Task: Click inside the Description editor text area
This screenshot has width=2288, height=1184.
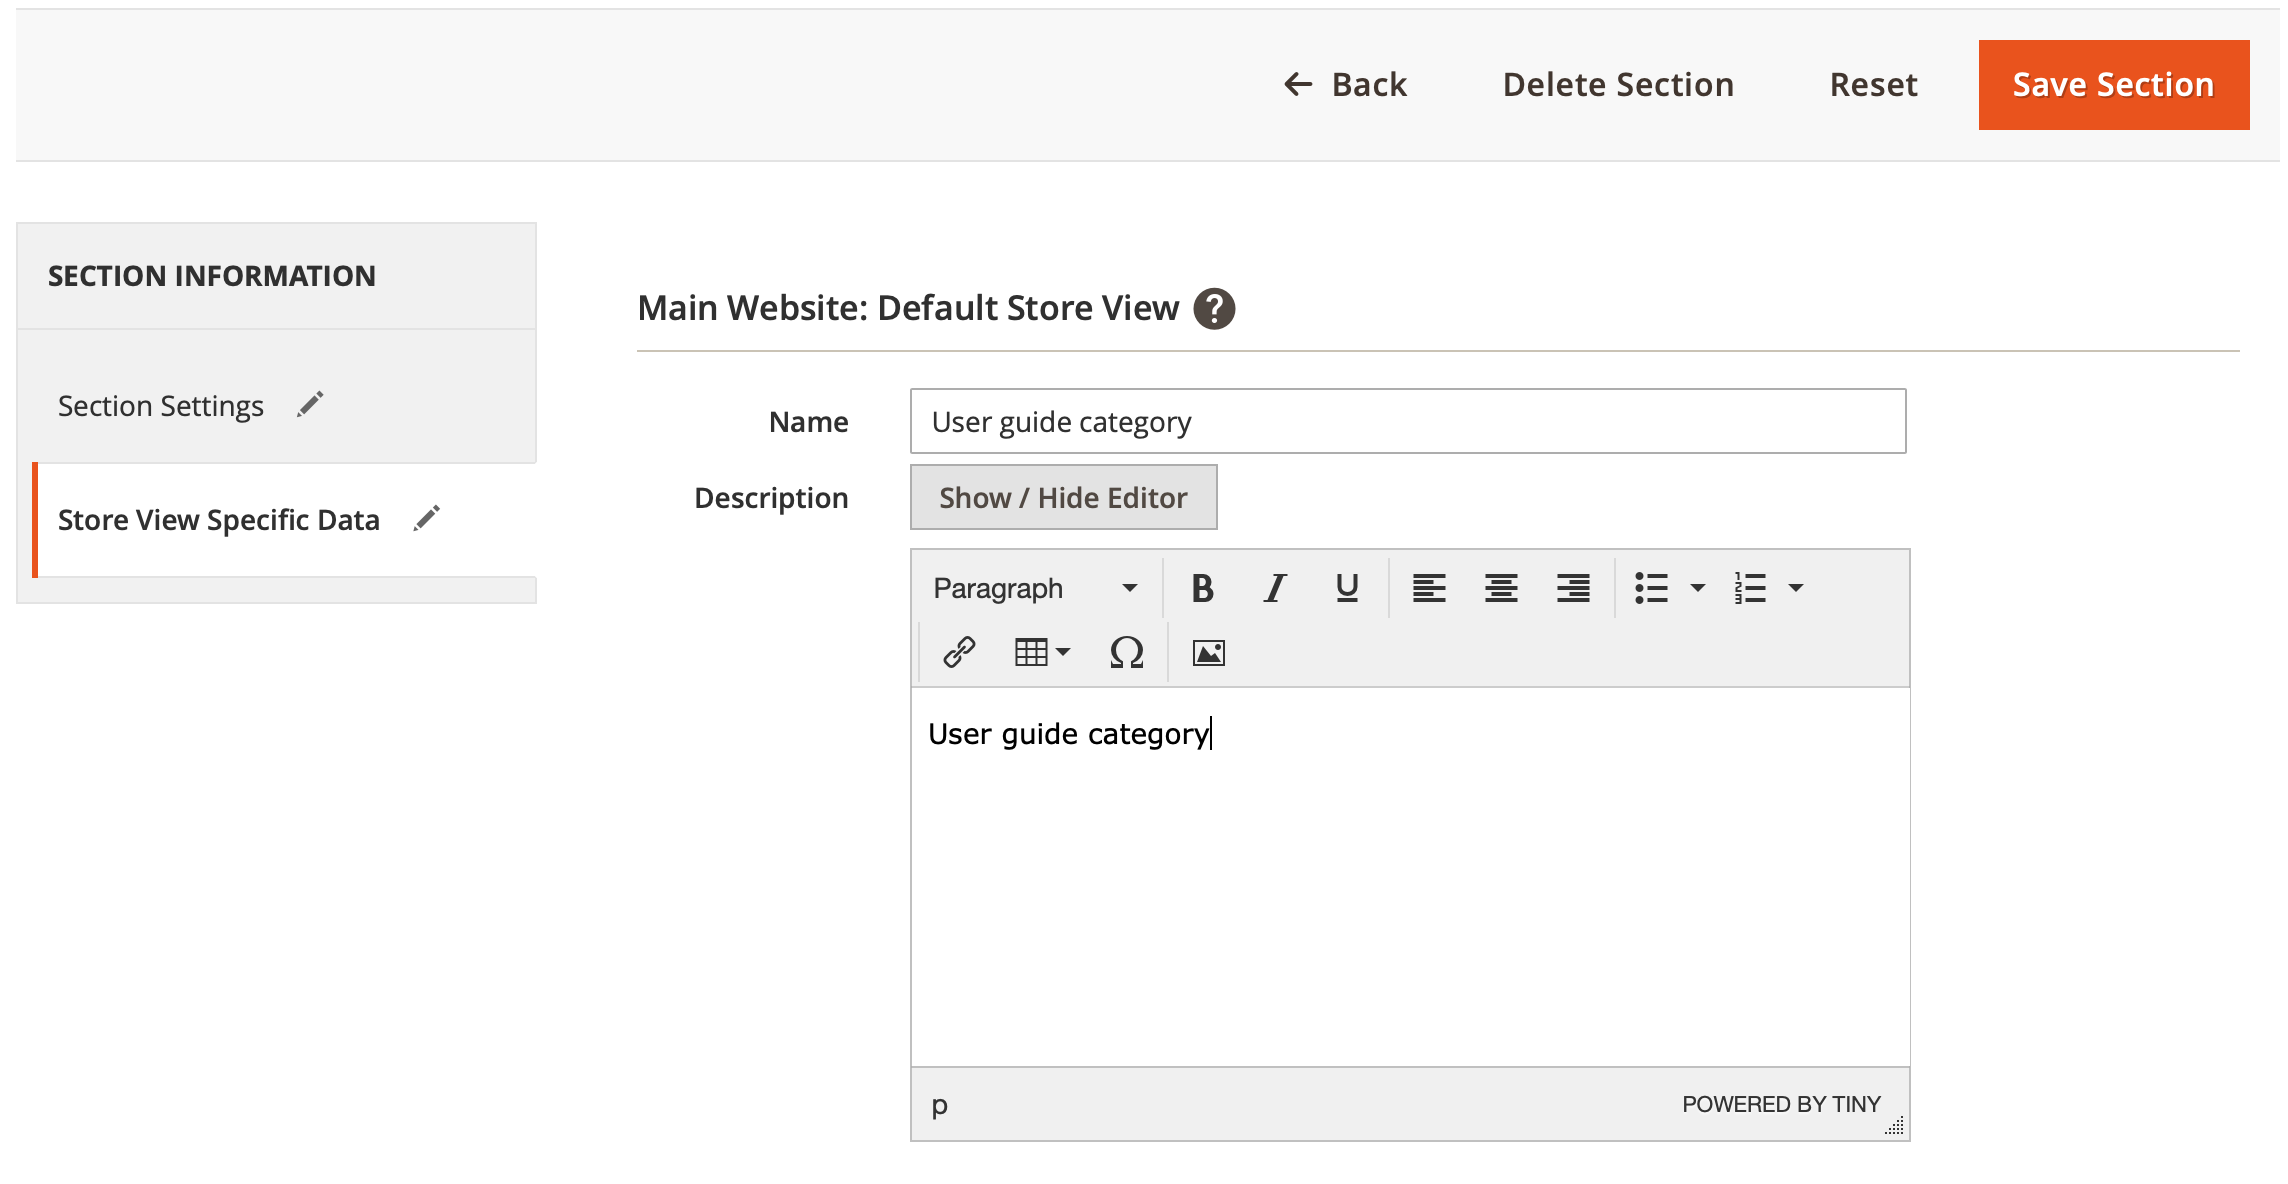Action: click(1410, 877)
